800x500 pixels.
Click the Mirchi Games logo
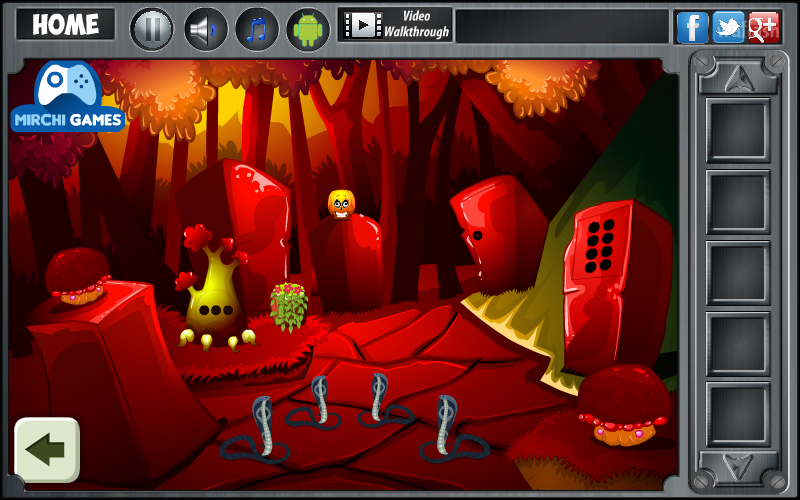coord(67,97)
